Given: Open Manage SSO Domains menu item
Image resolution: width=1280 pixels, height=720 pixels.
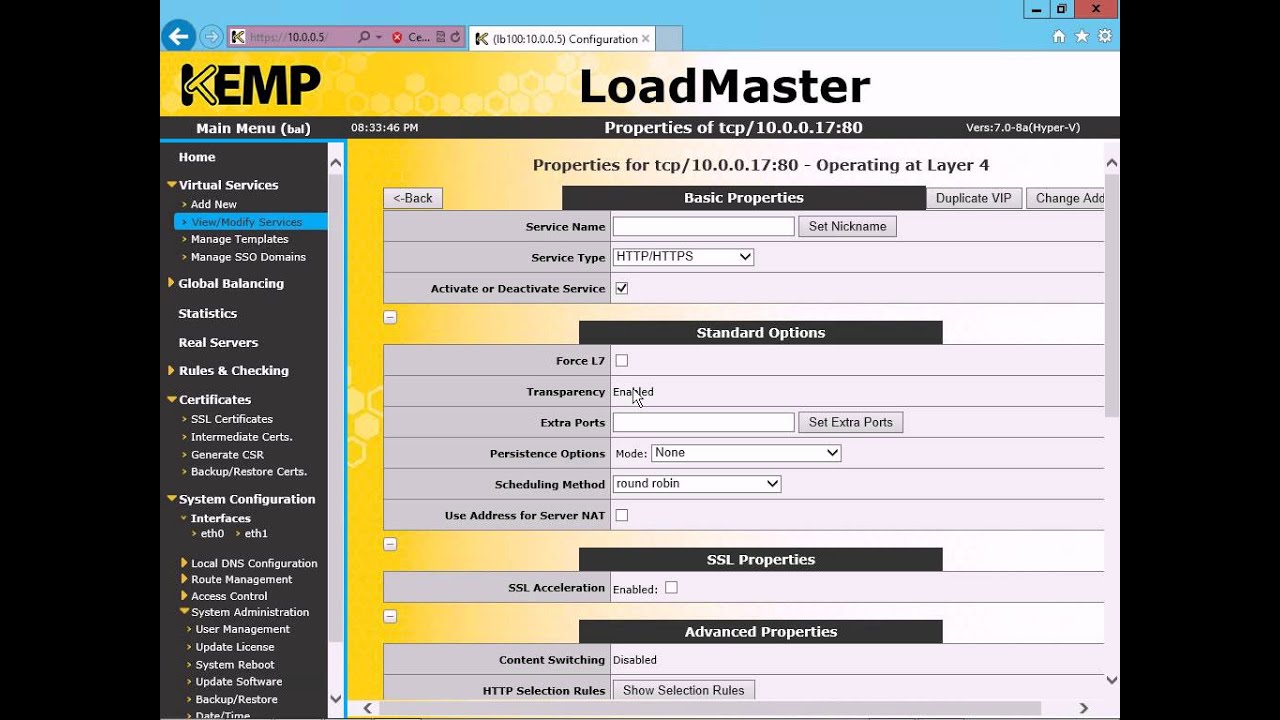Looking at the screenshot, I should point(248,257).
